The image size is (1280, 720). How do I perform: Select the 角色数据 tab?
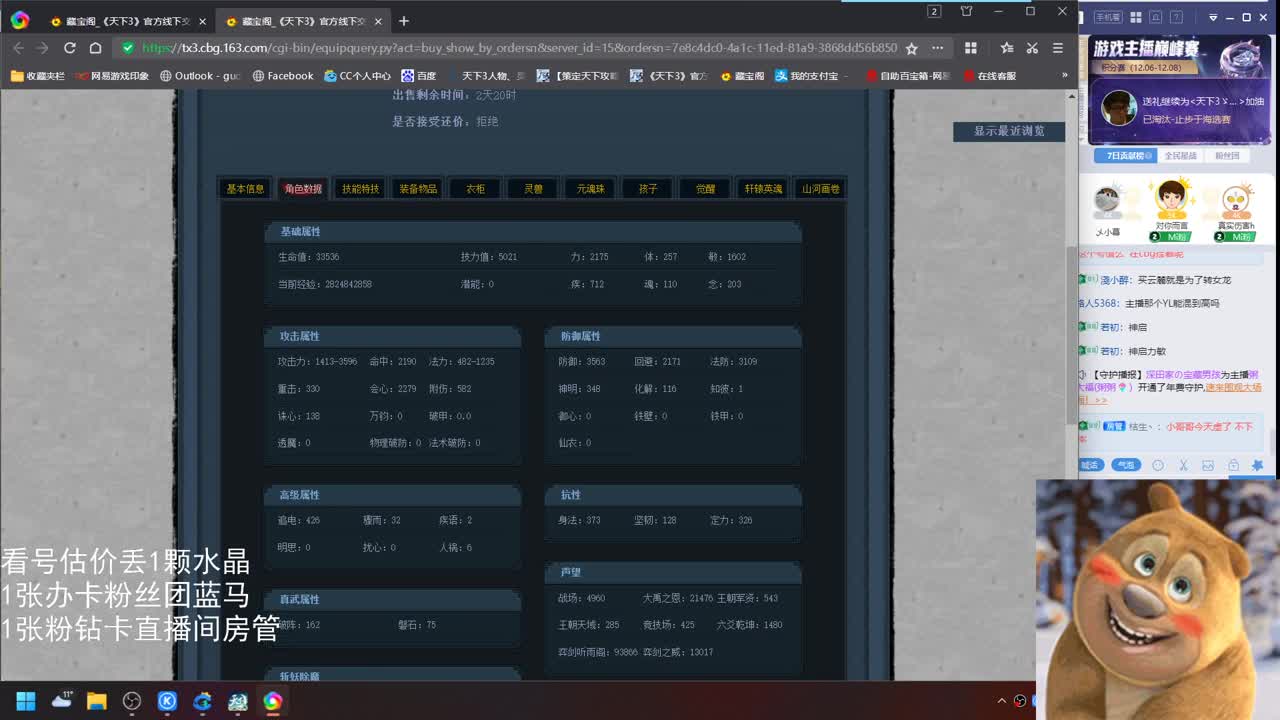pyautogui.click(x=303, y=189)
